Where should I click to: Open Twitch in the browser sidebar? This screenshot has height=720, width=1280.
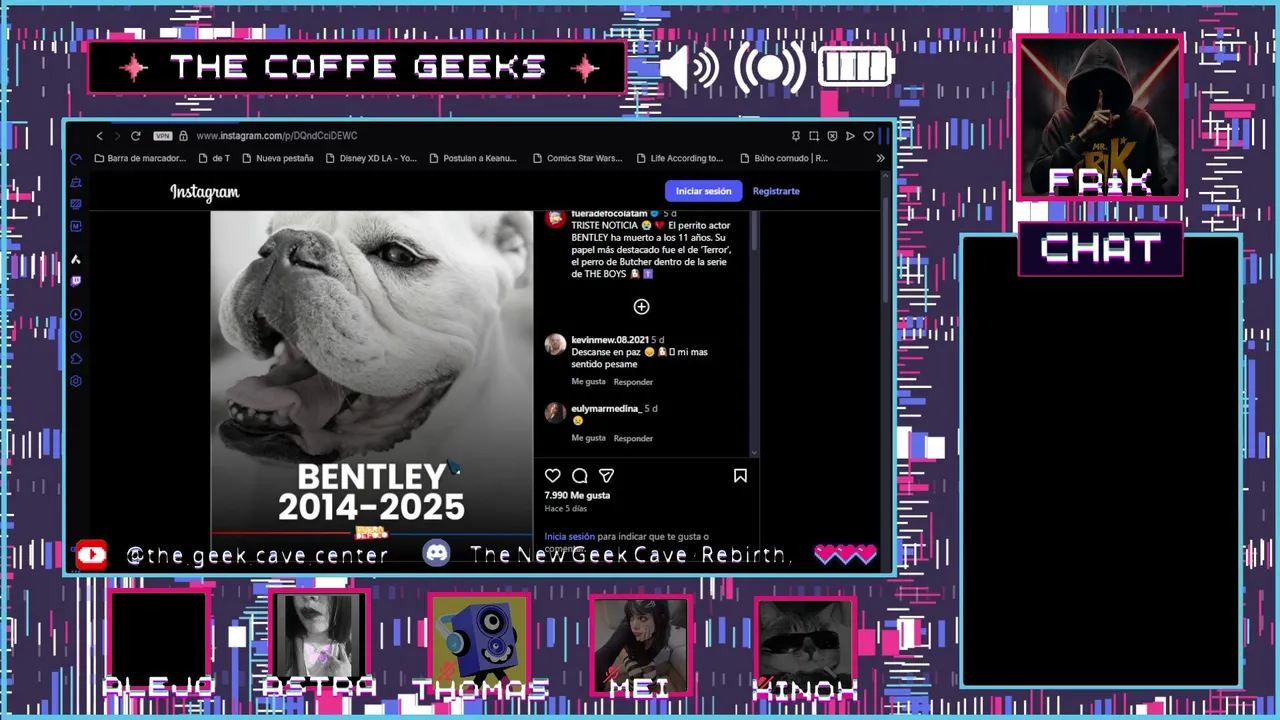(x=76, y=281)
